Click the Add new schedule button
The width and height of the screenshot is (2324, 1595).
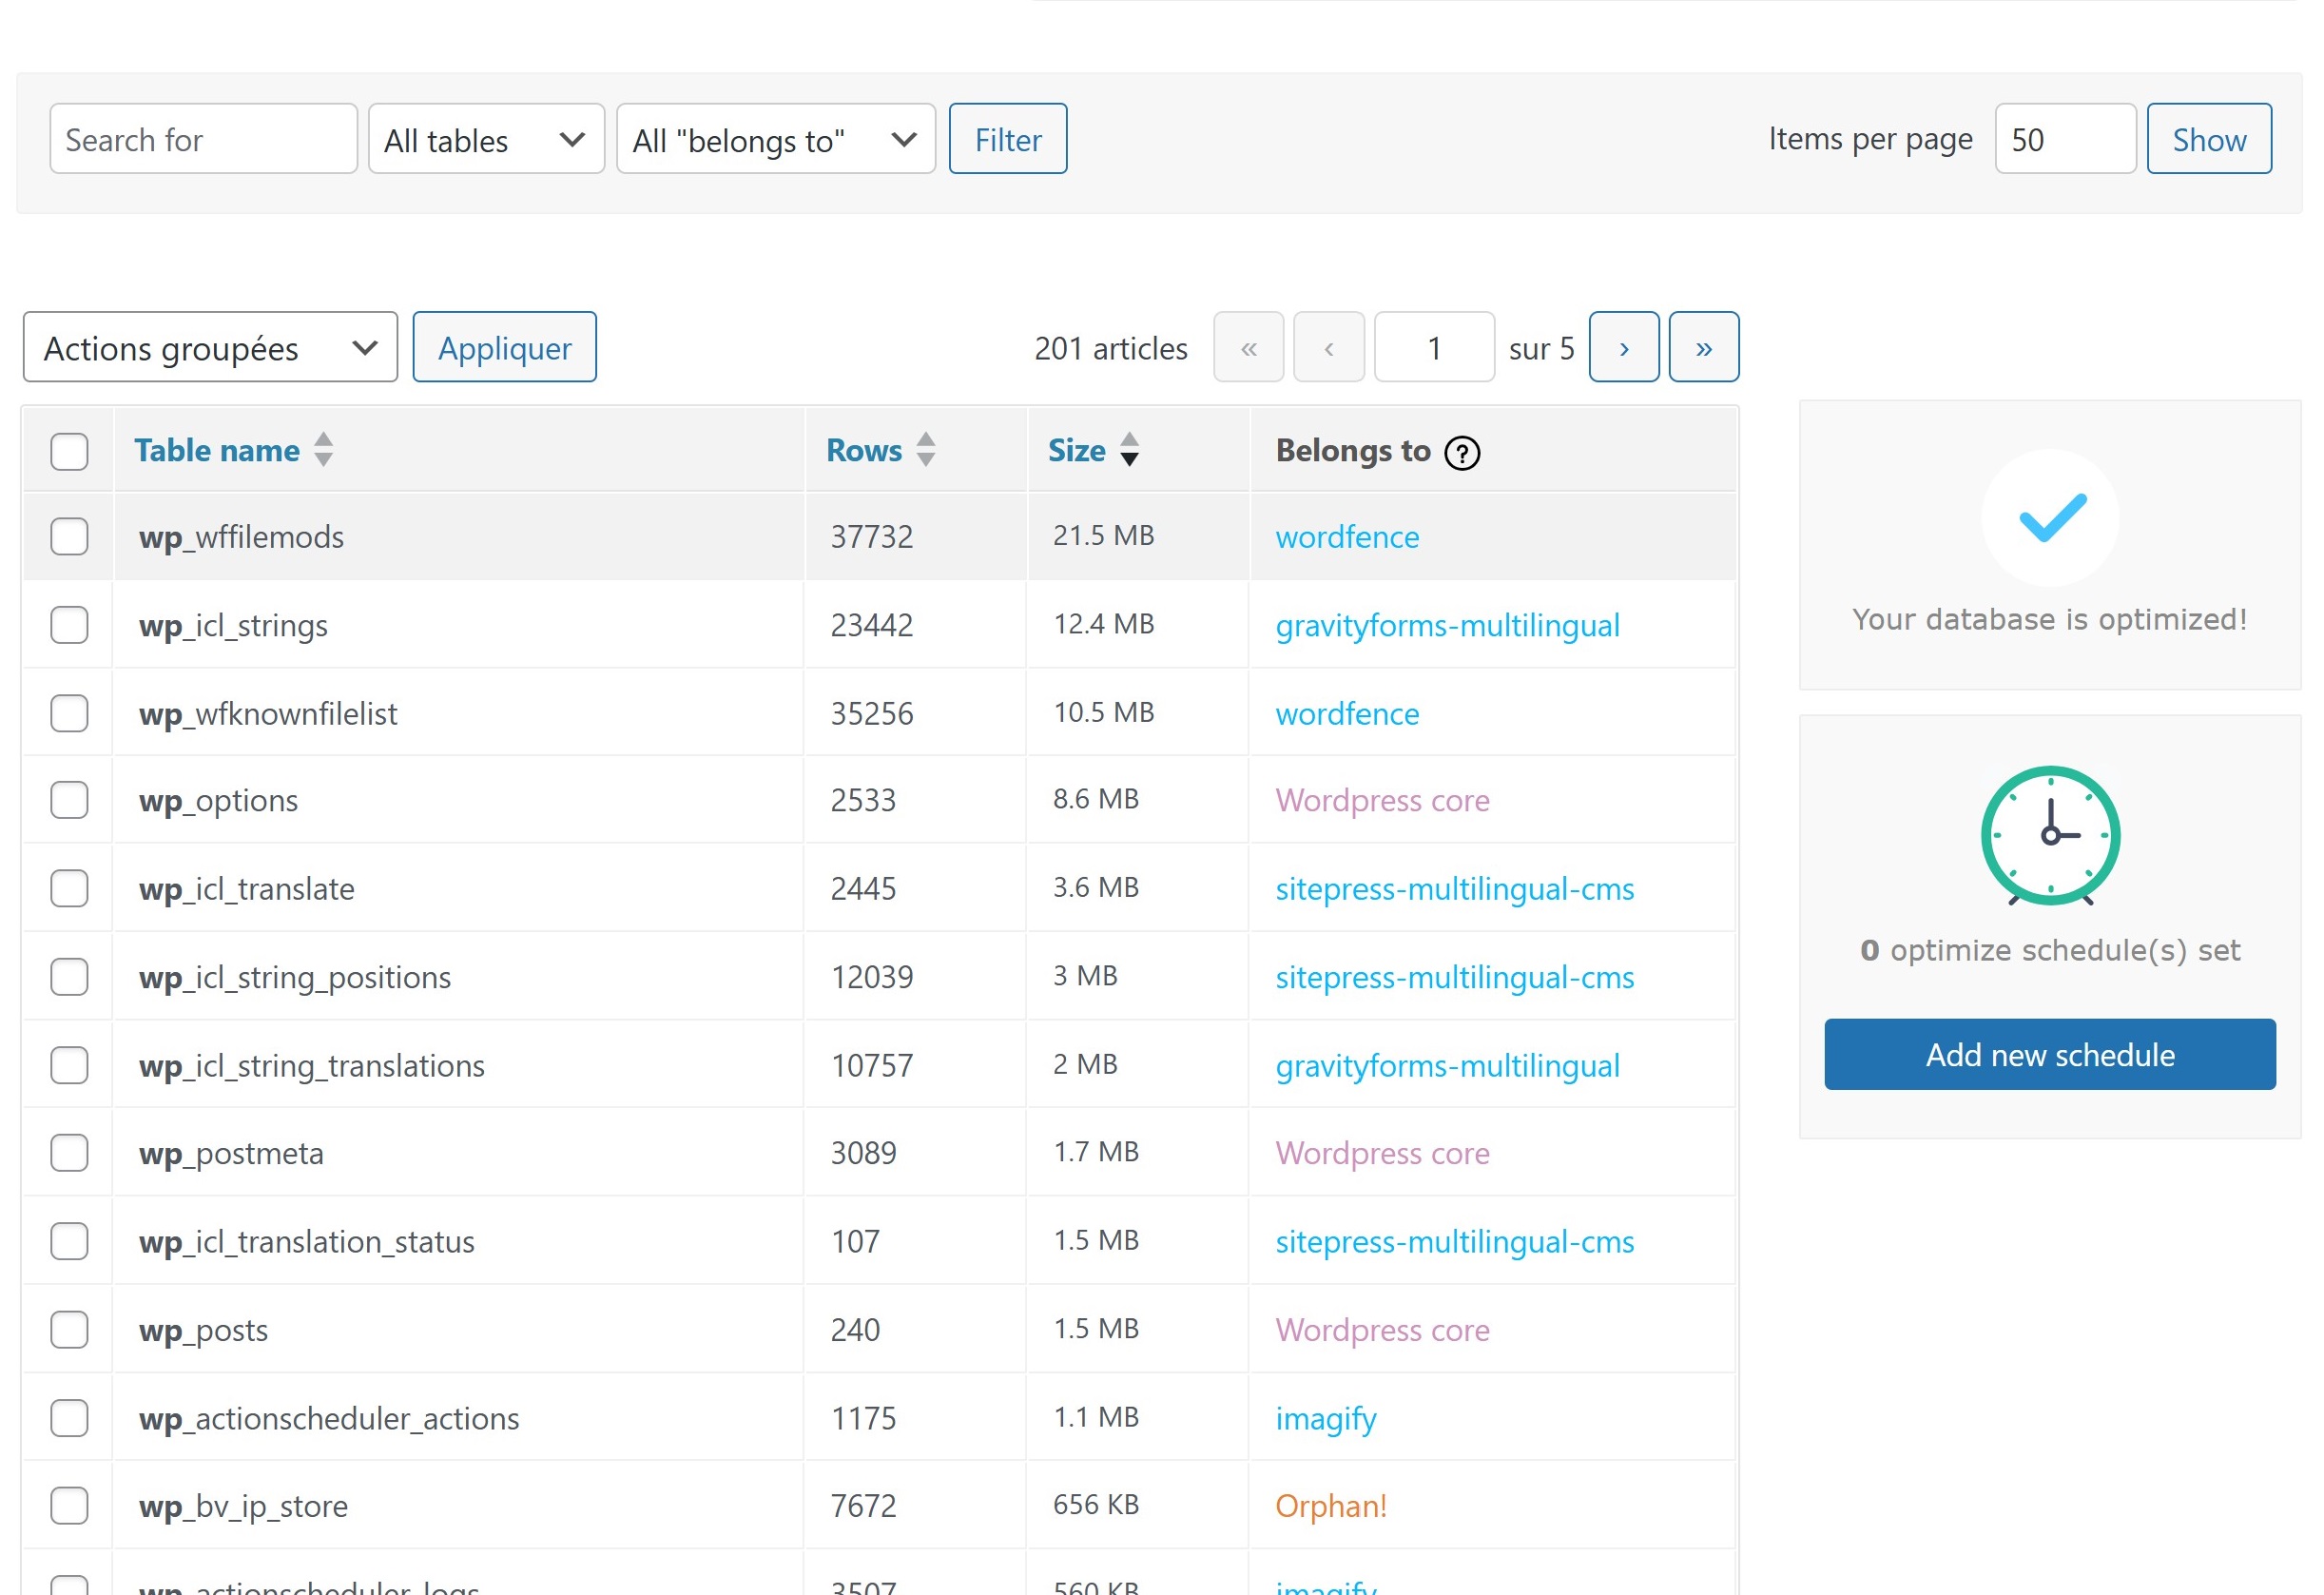tap(2049, 1055)
